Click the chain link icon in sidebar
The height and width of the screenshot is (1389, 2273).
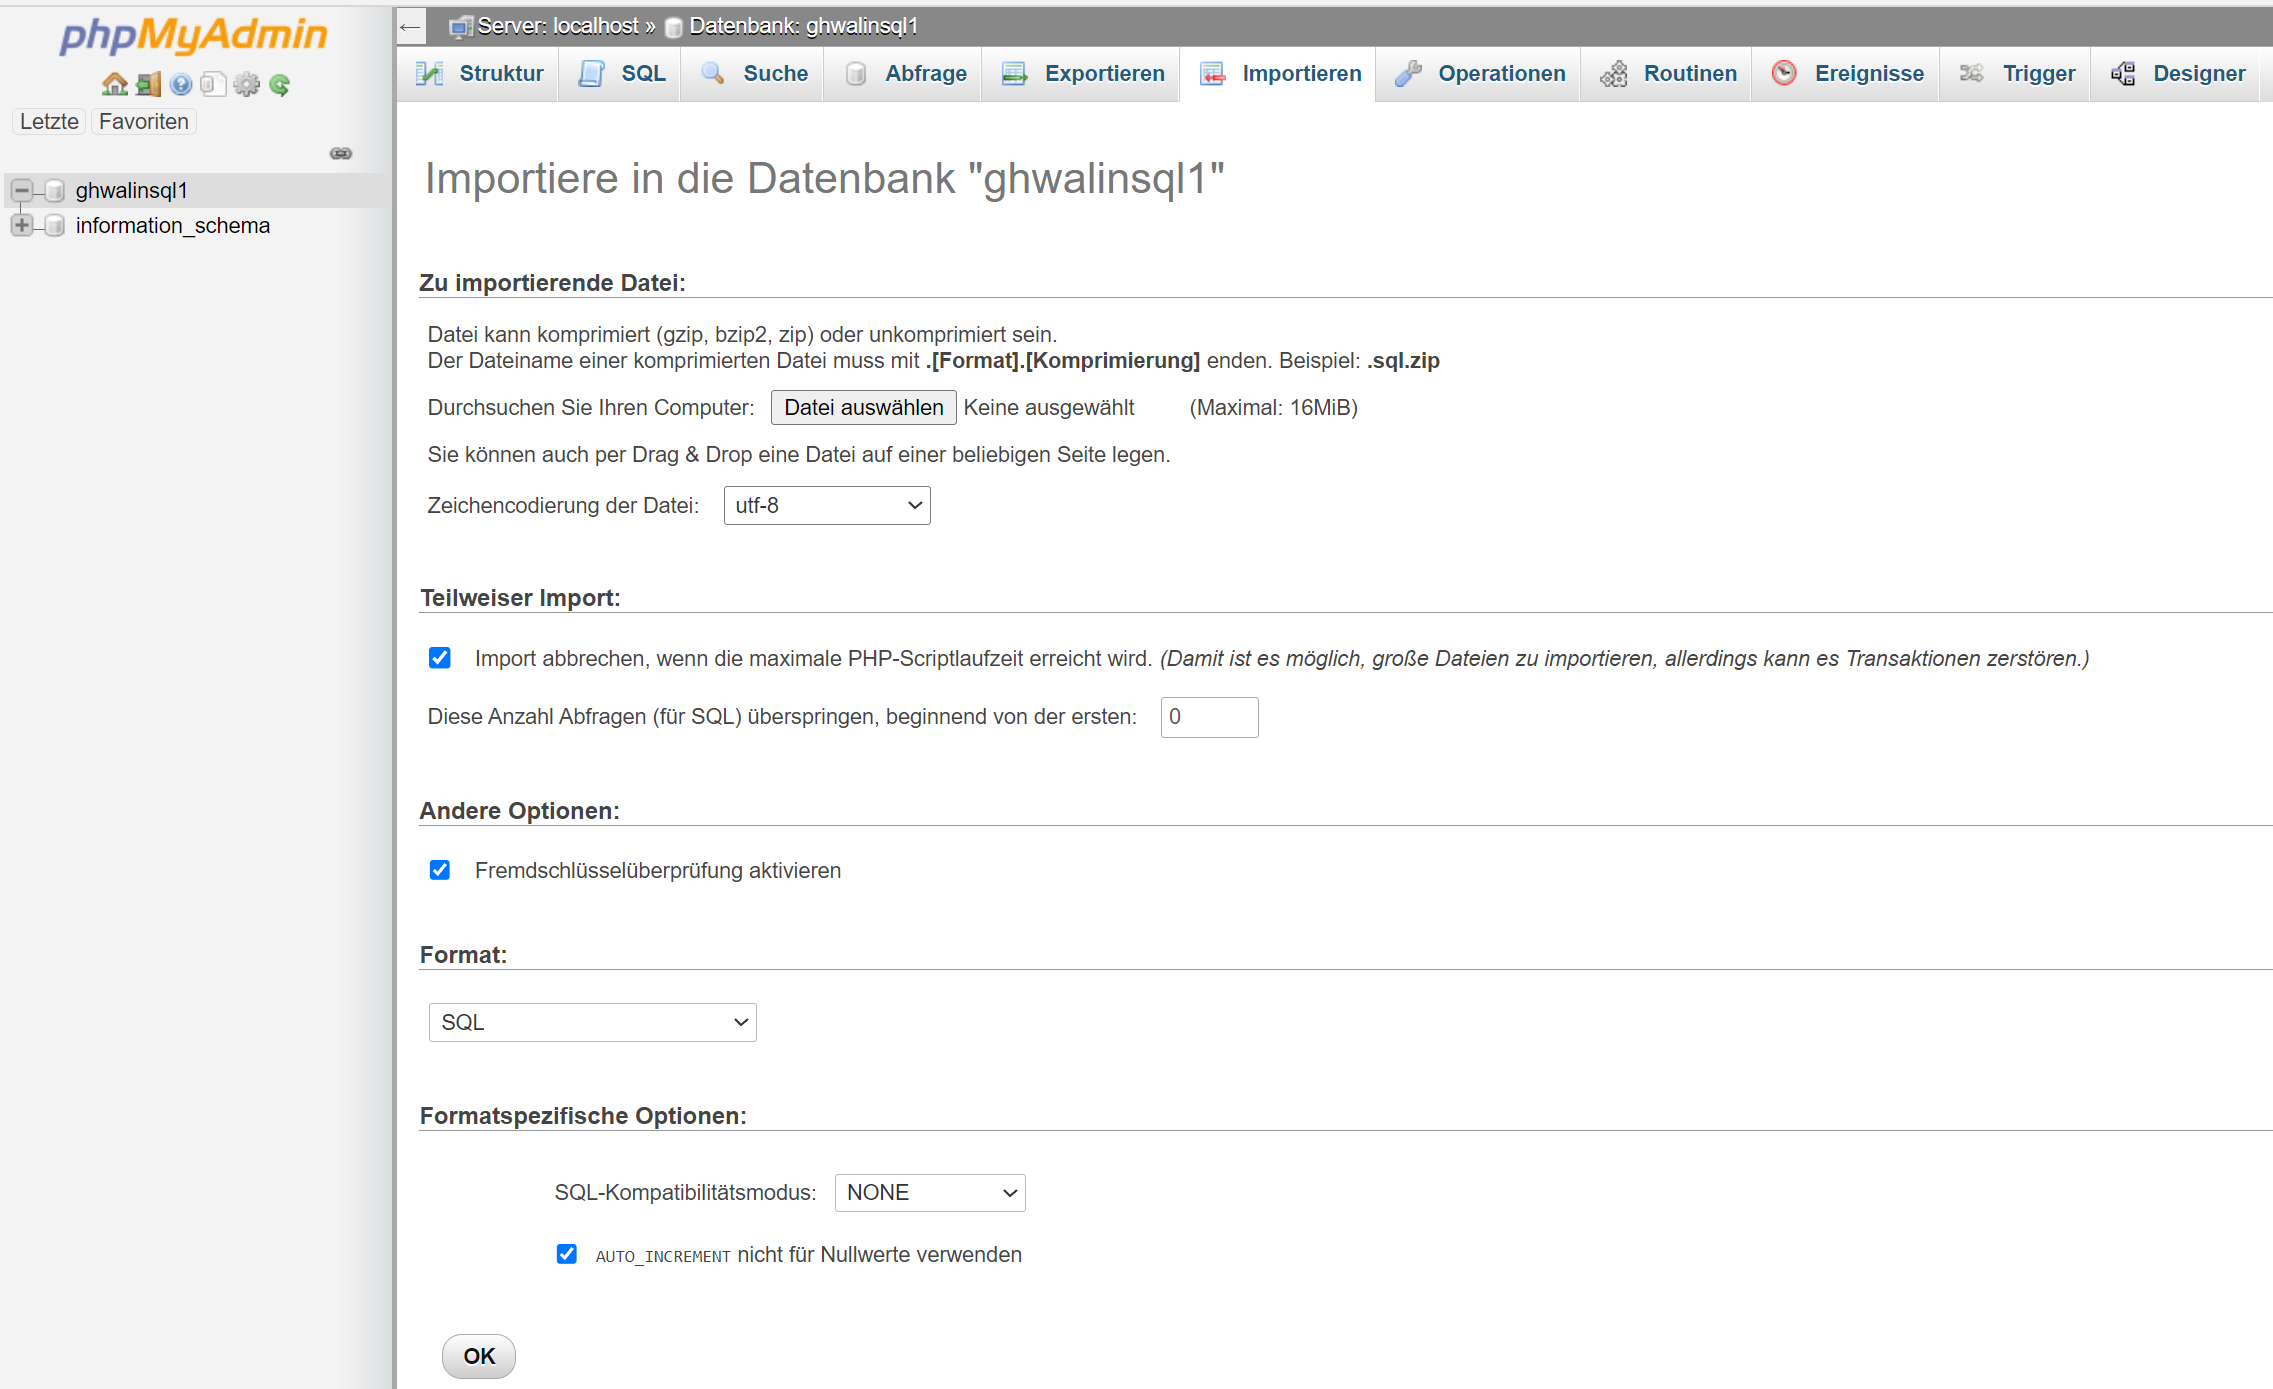point(341,153)
